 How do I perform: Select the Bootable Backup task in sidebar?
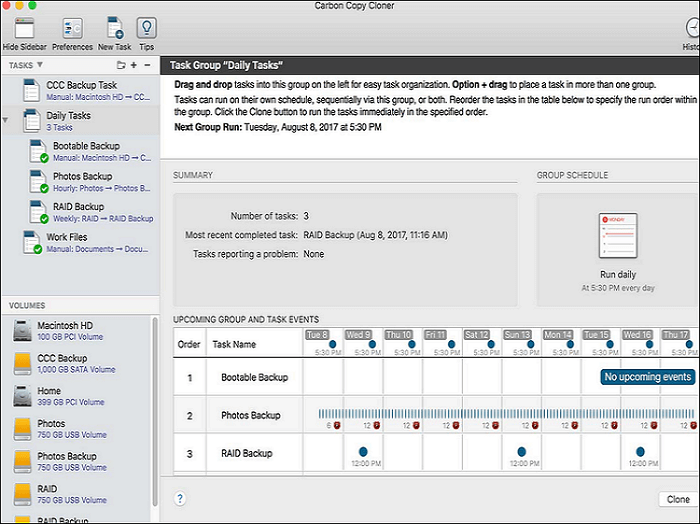tap(80, 151)
